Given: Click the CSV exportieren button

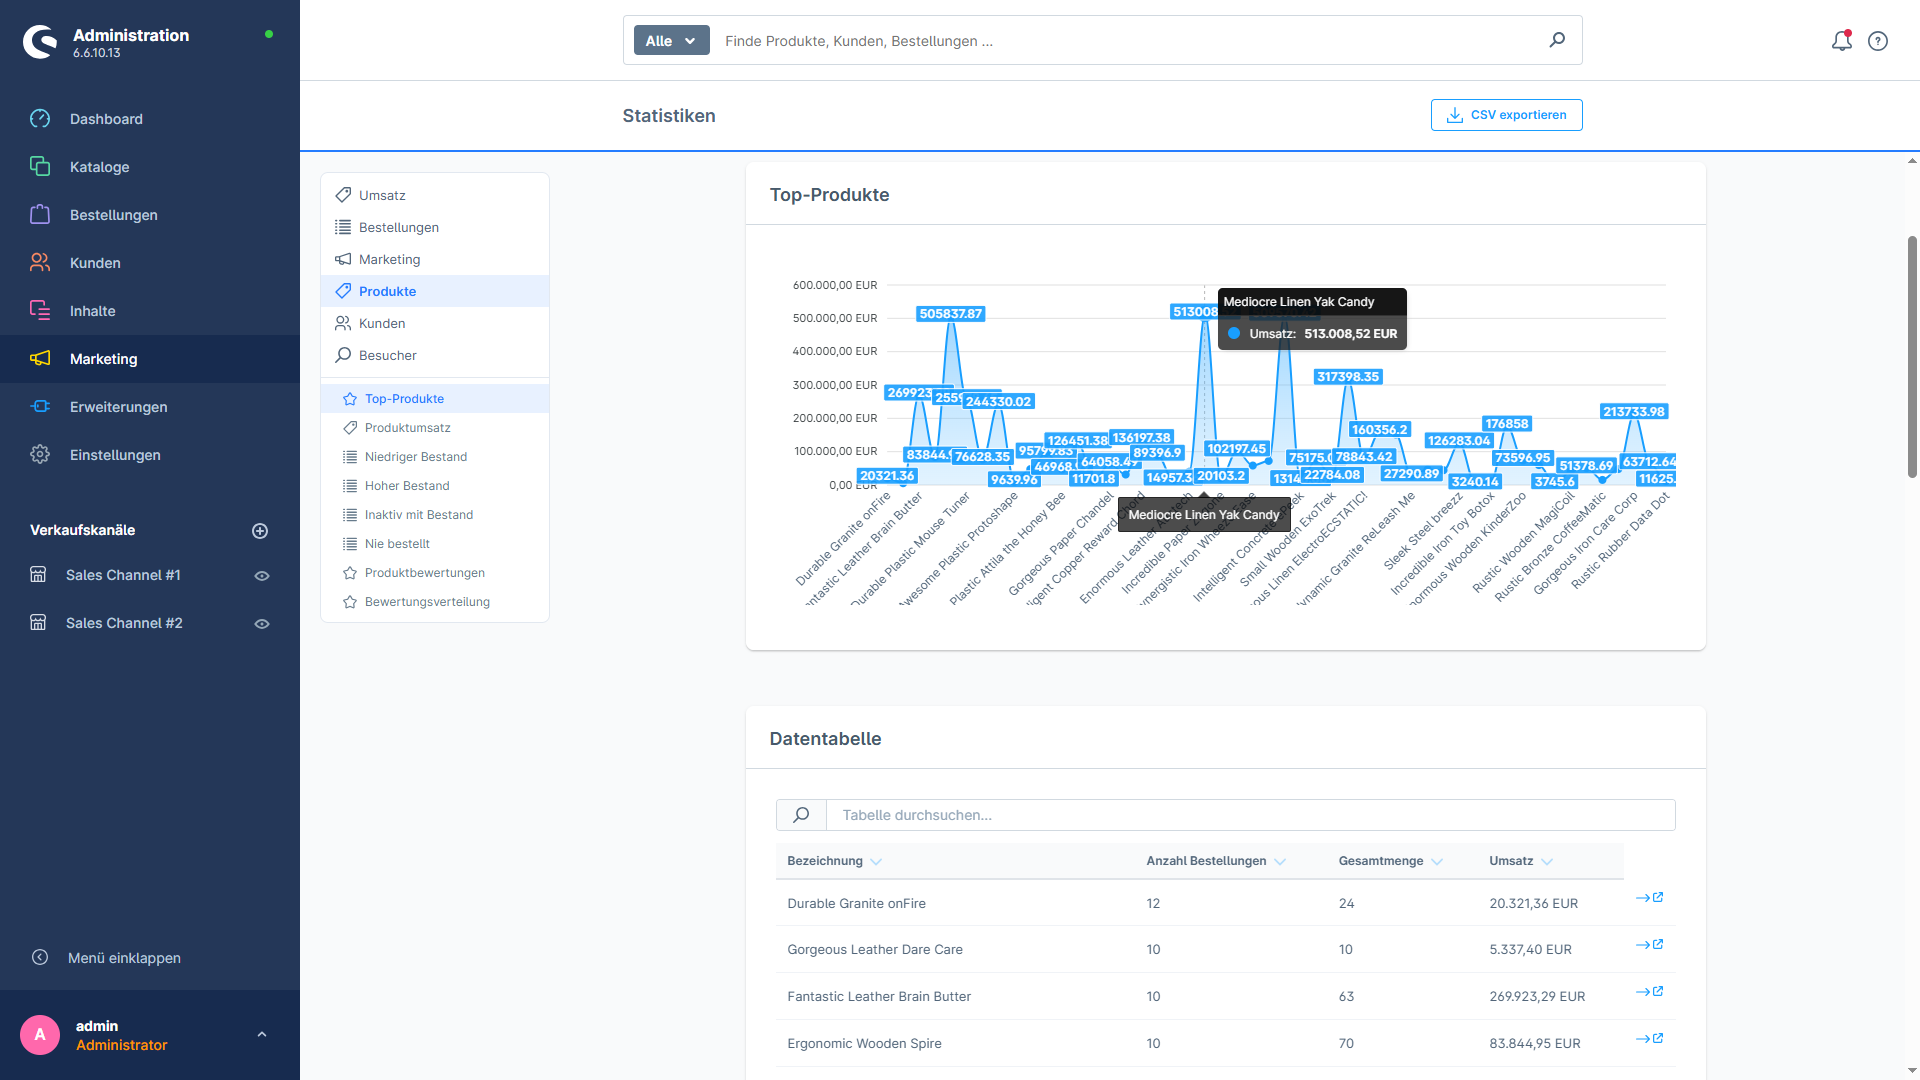Looking at the screenshot, I should [x=1506, y=114].
